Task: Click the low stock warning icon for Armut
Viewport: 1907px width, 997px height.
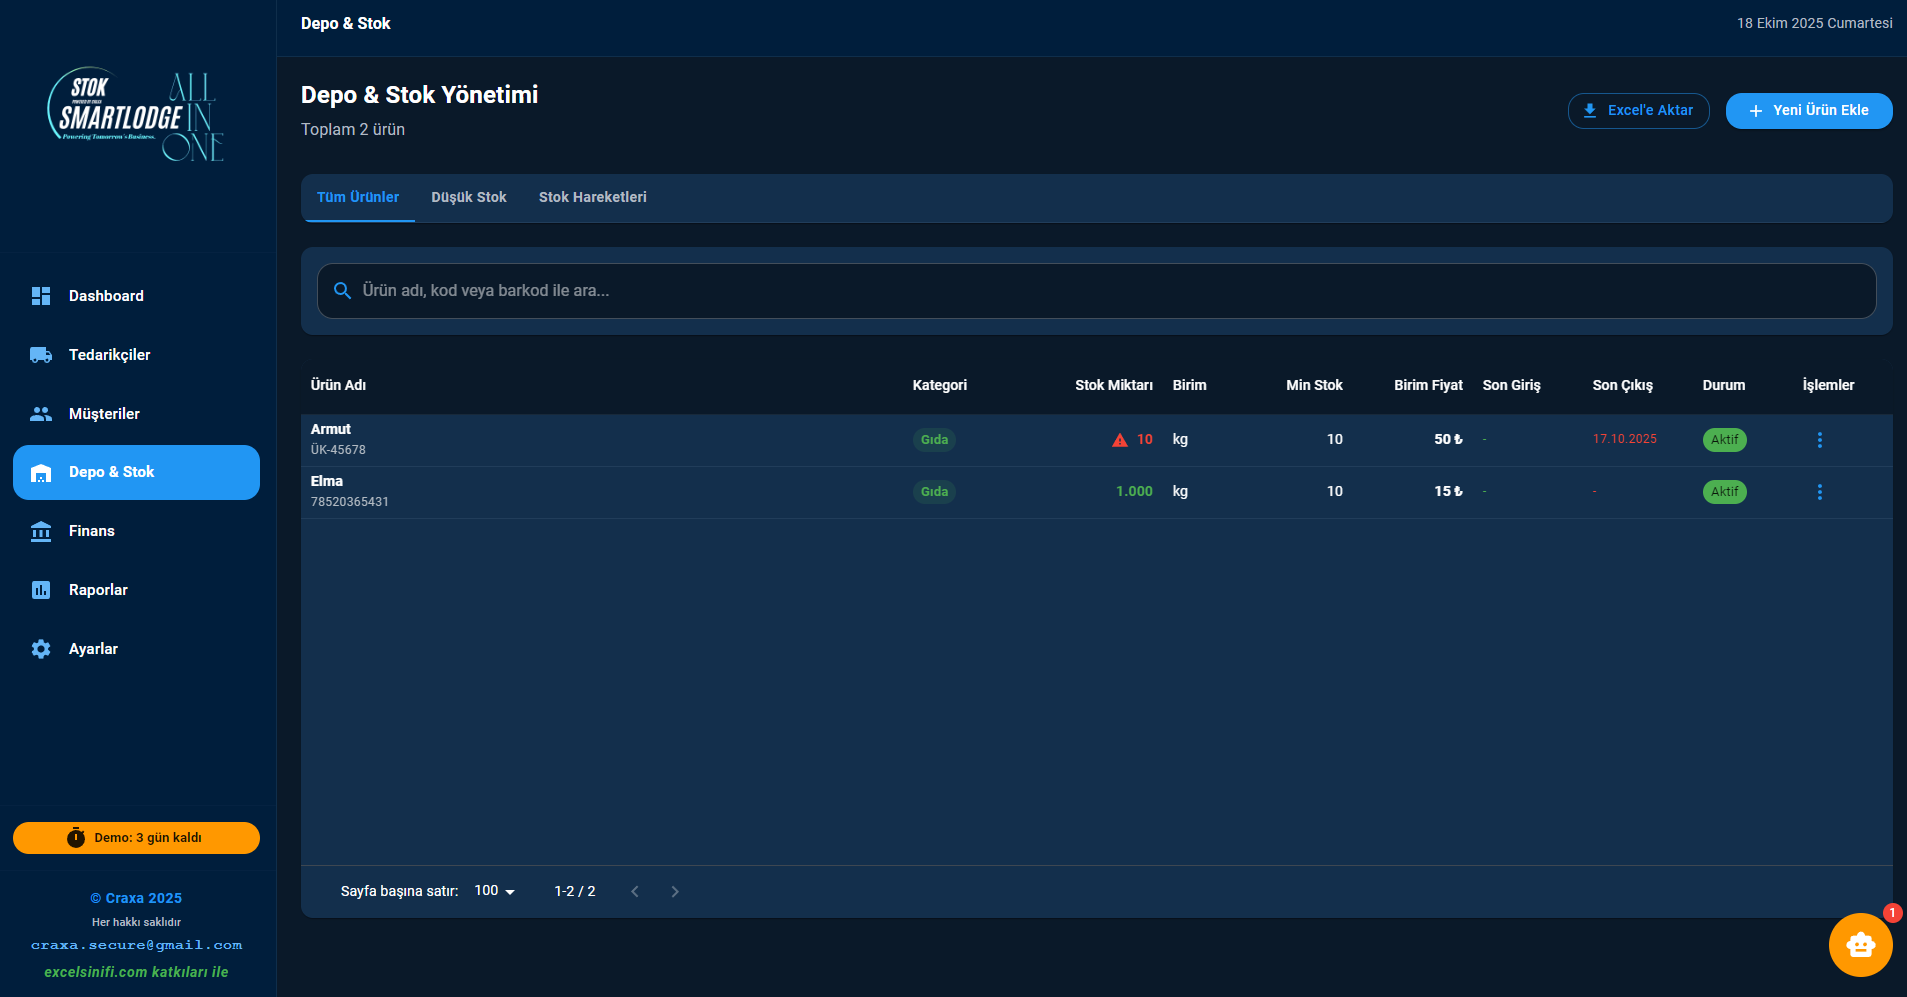Action: pos(1119,440)
